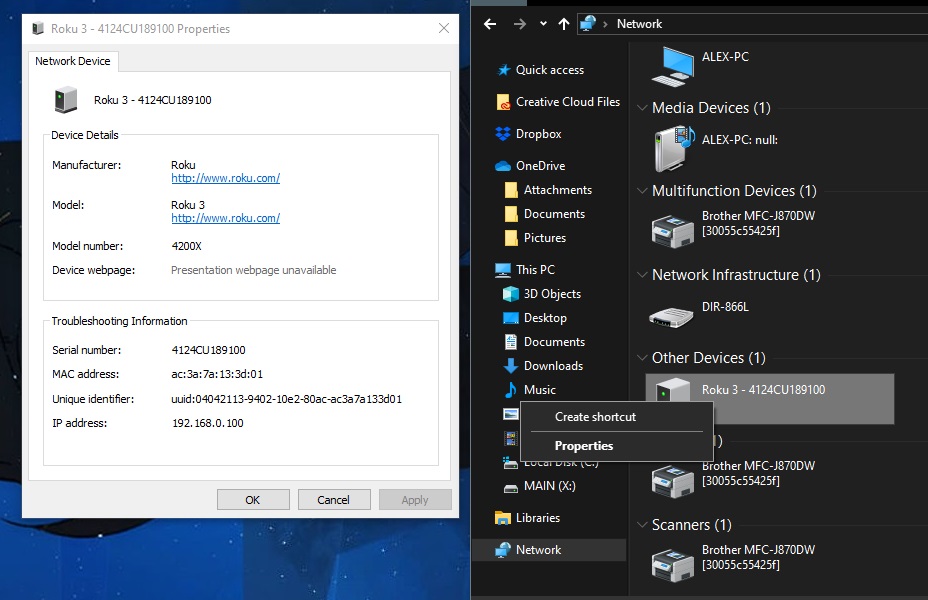Screen dimensions: 928x600
Task: Open the Dropbox icon in the sidebar
Action: coord(503,134)
